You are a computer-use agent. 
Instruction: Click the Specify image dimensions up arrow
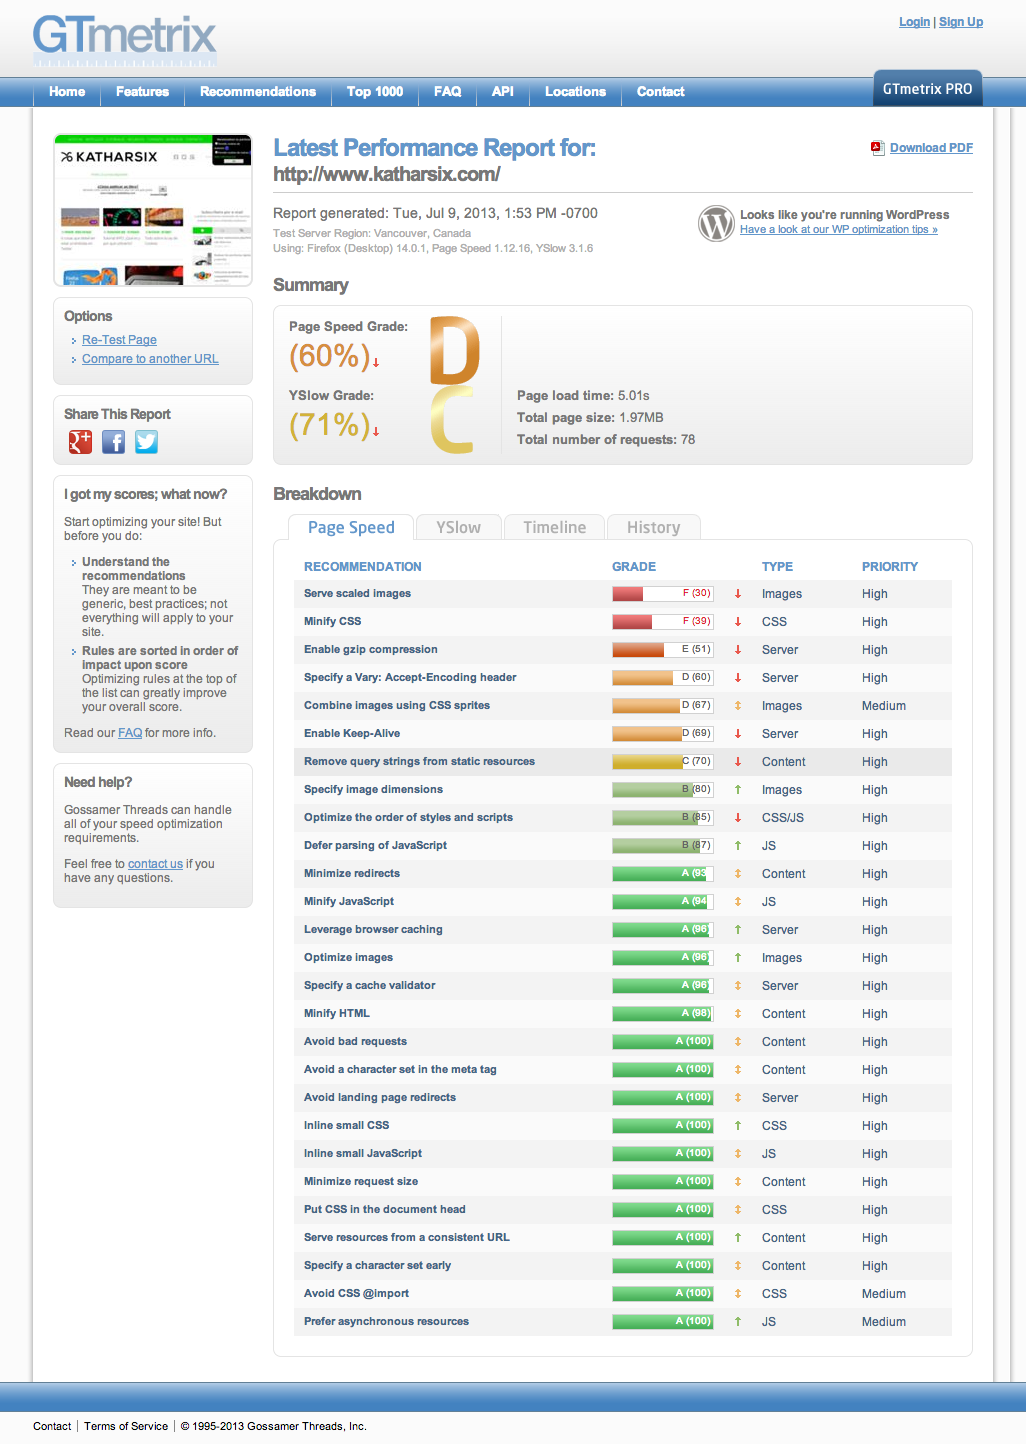tap(738, 790)
